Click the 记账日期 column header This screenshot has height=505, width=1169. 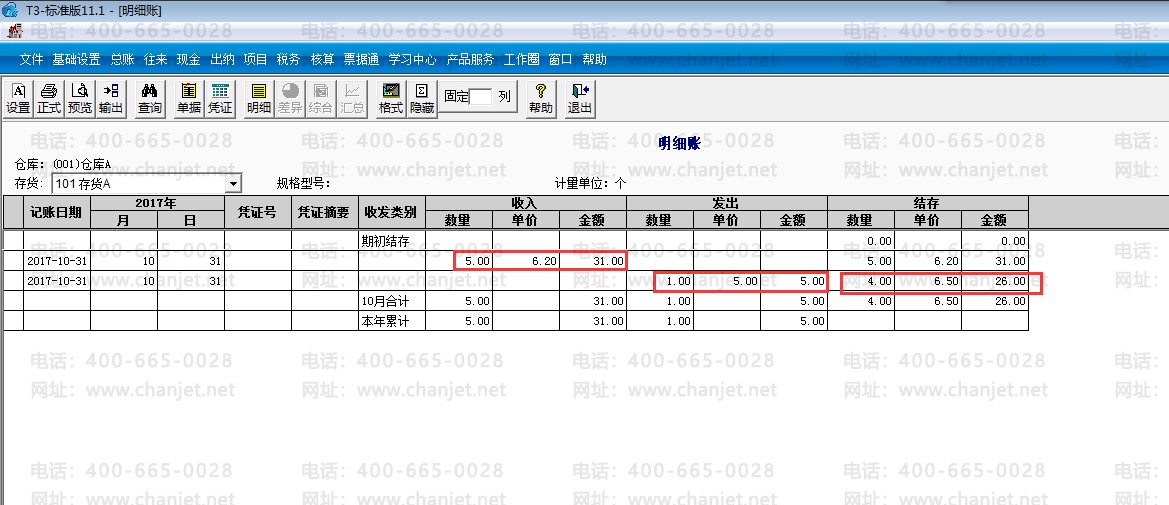[56, 212]
